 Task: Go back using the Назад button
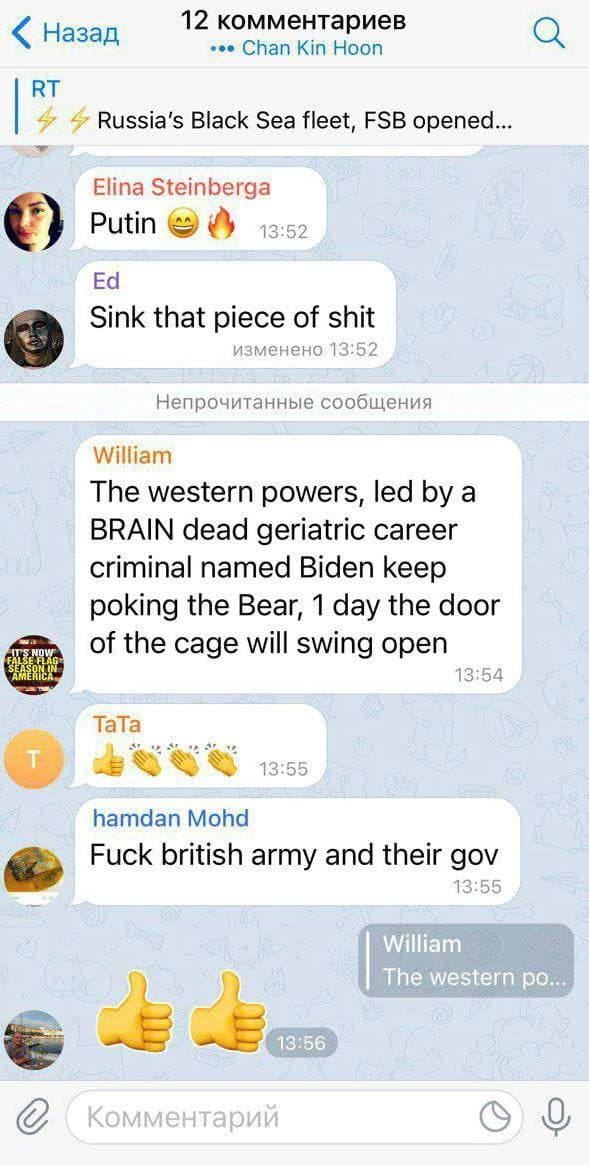click(x=65, y=33)
